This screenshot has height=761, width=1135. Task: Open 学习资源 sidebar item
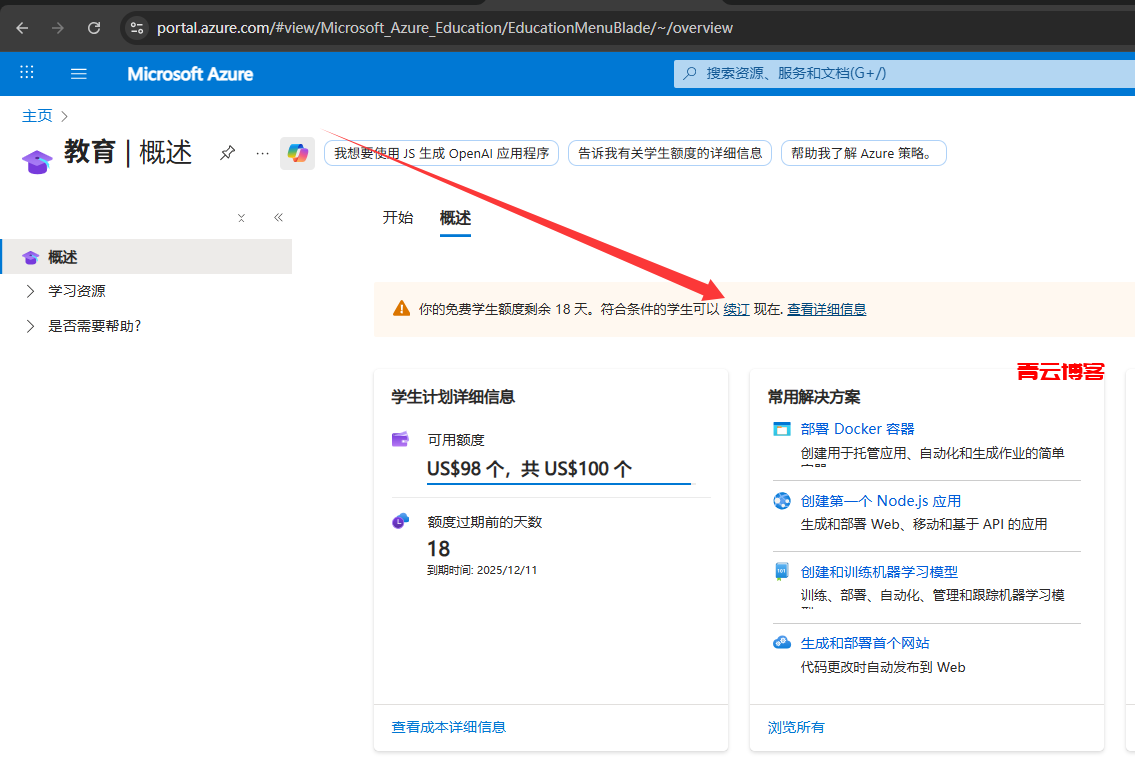77,291
